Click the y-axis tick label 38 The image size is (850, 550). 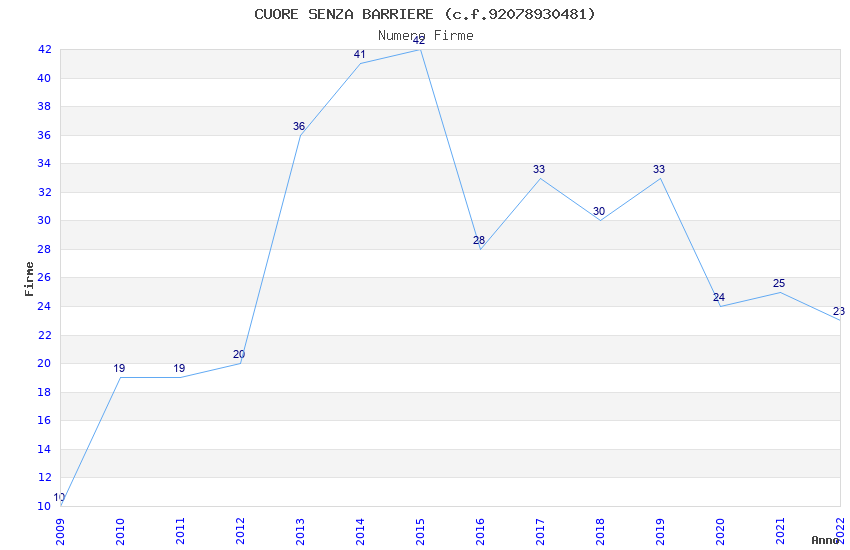44,106
